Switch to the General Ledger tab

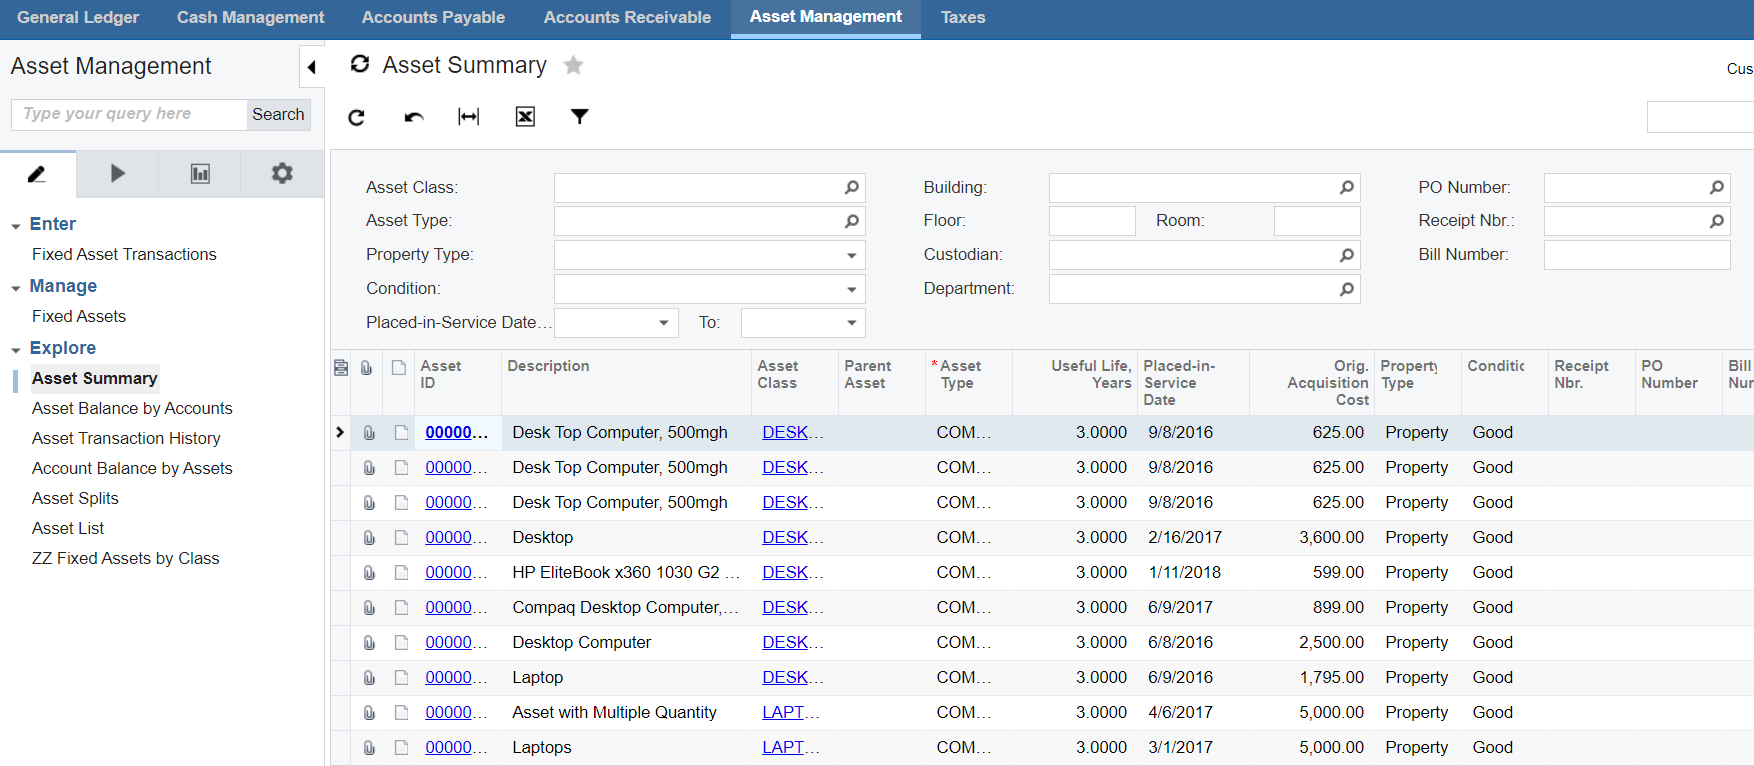tap(78, 17)
